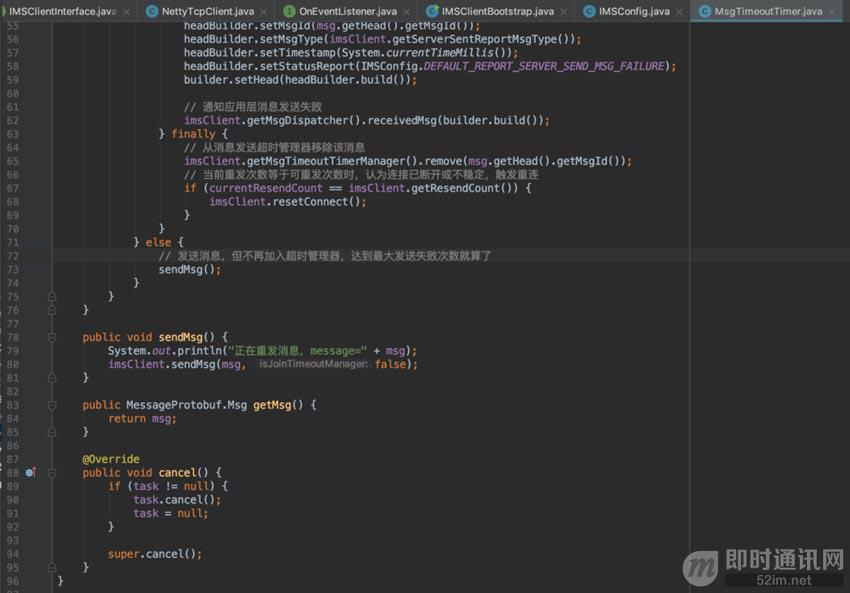Viewport: 850px width, 593px height.
Task: Click the receivedMsg call on line 62
Action: point(402,120)
